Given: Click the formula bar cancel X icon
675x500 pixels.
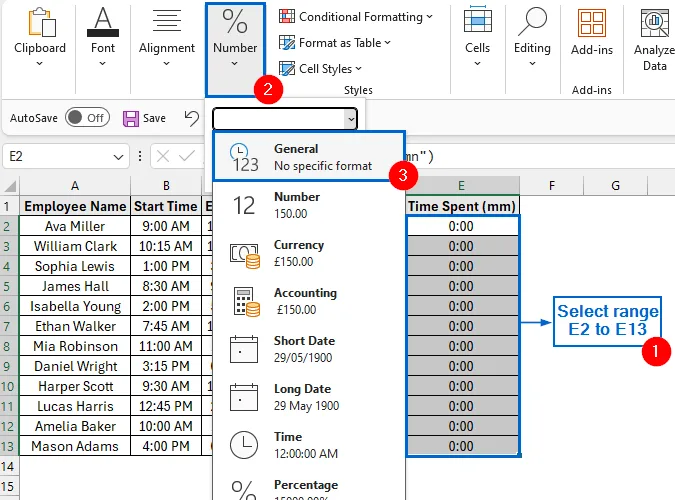Looking at the screenshot, I should 163,156.
